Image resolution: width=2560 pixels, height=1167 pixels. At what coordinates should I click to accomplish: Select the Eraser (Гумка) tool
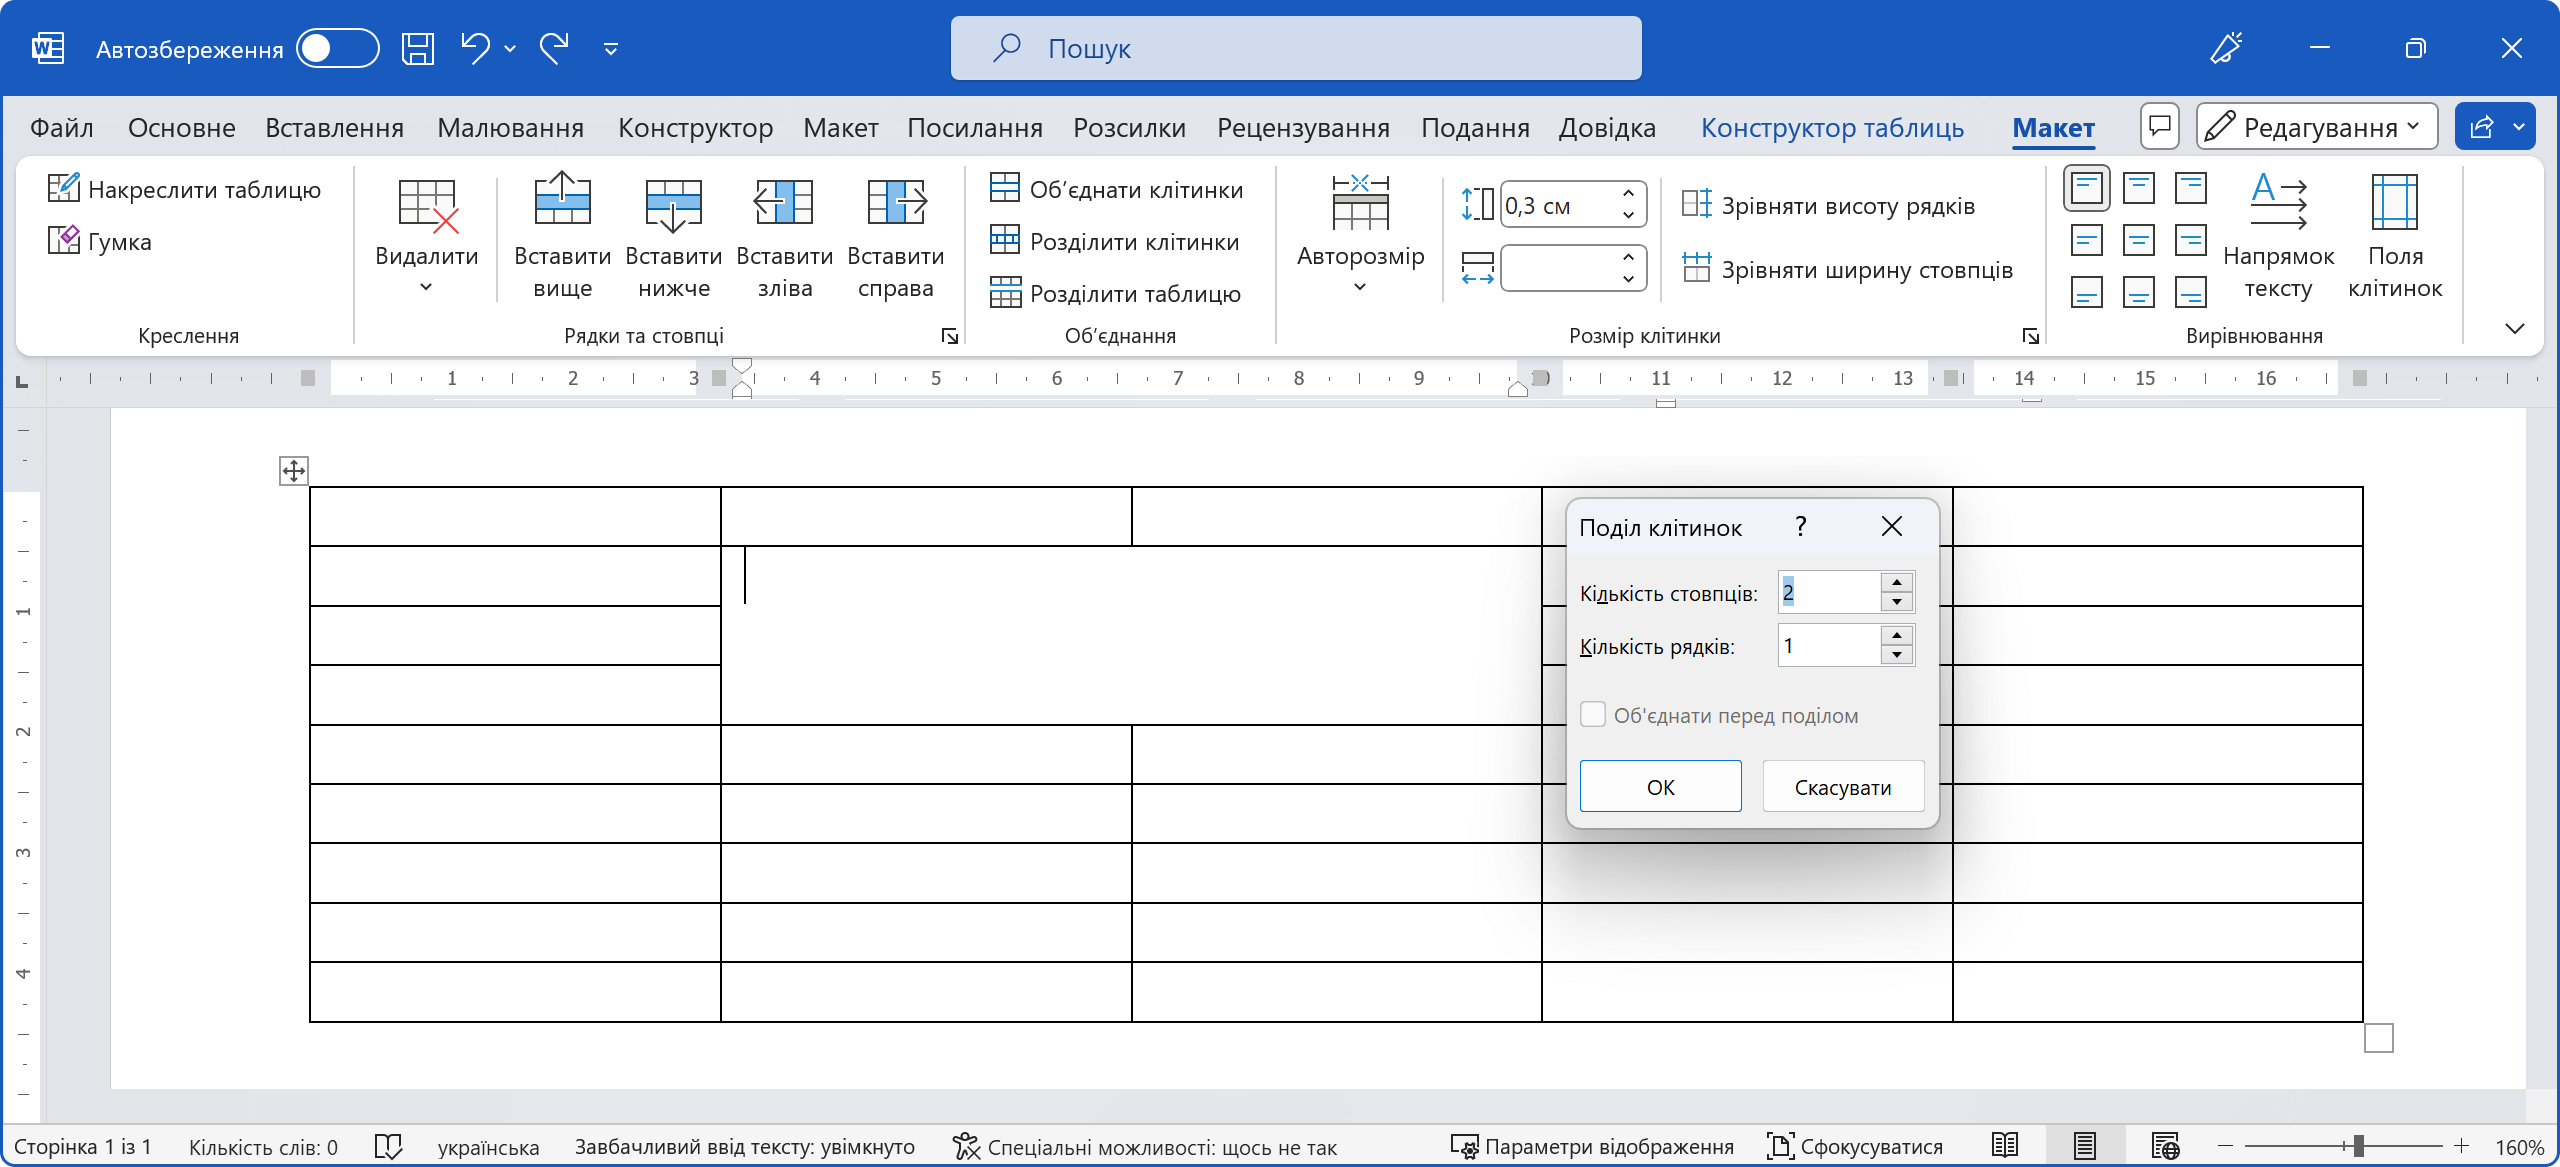100,242
